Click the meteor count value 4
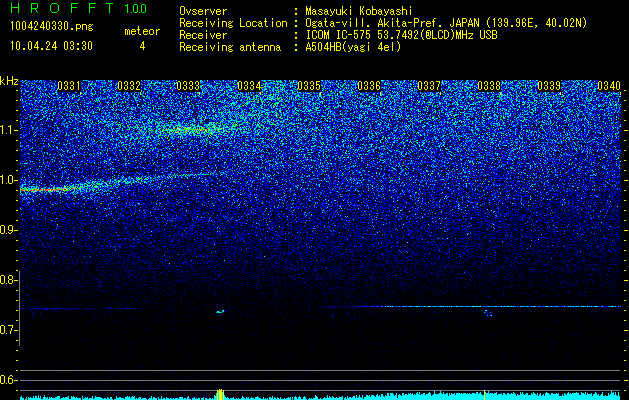629x400 pixels. [x=142, y=46]
